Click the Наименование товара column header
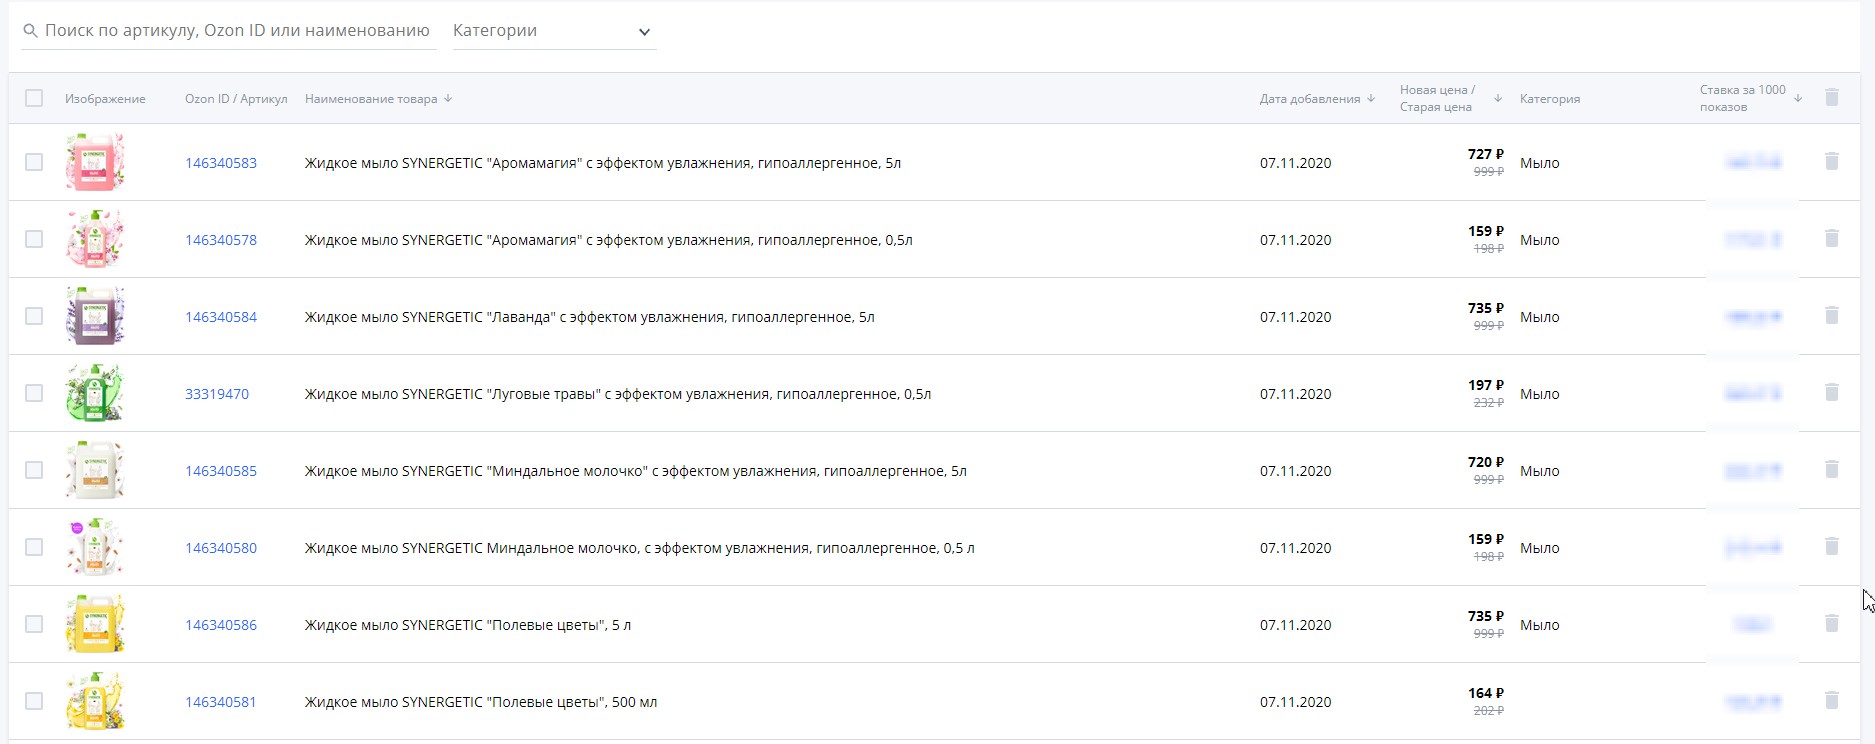 pos(371,99)
